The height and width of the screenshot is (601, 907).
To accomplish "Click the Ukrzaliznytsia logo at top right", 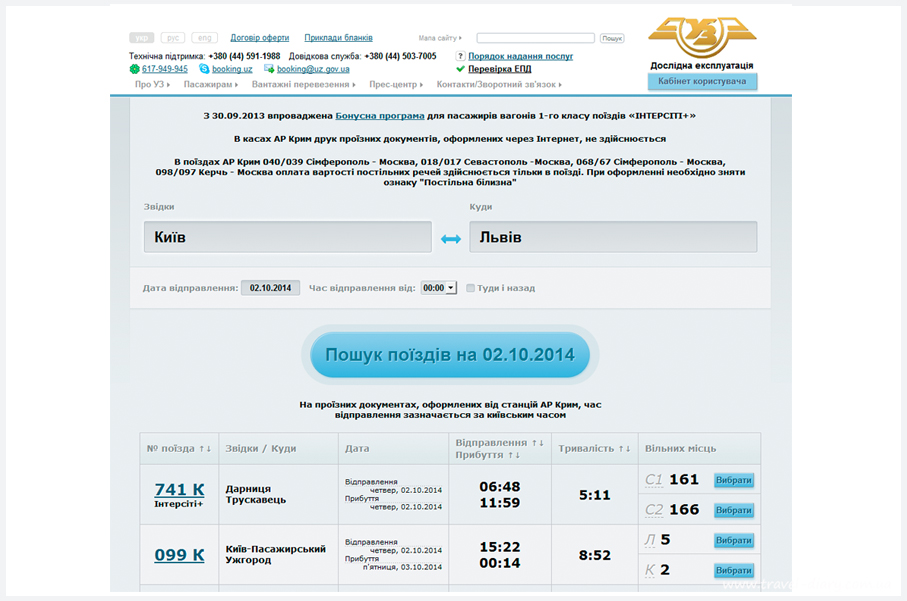I will pyautogui.click(x=700, y=35).
